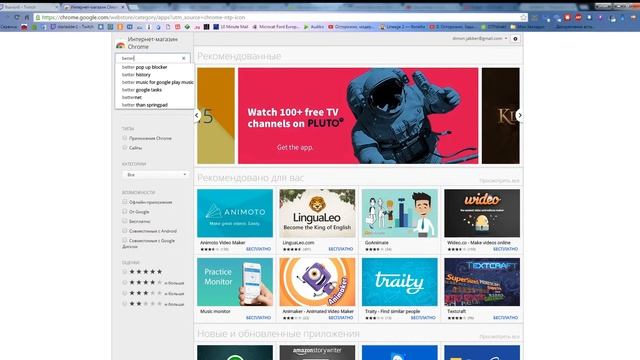Open the web store settings gear

515,39
